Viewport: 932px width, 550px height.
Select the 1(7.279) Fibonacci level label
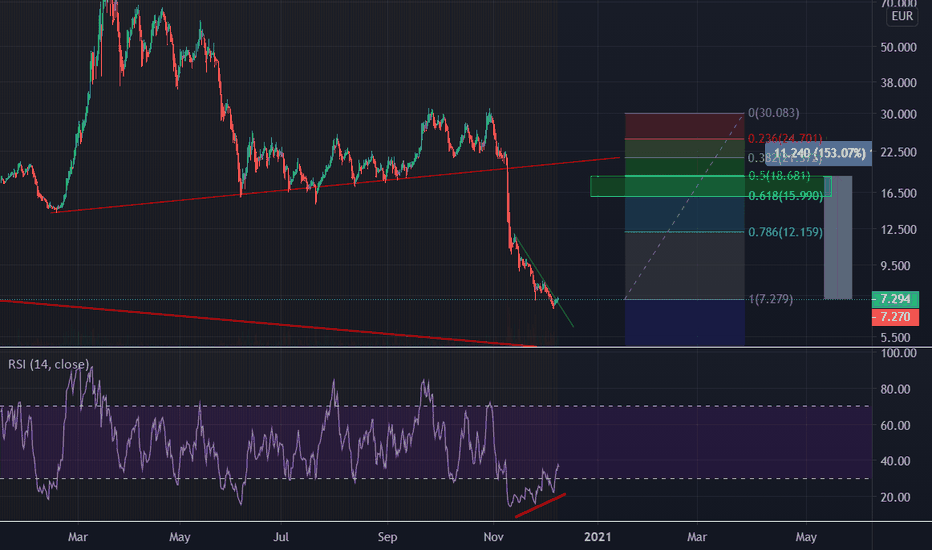click(770, 299)
